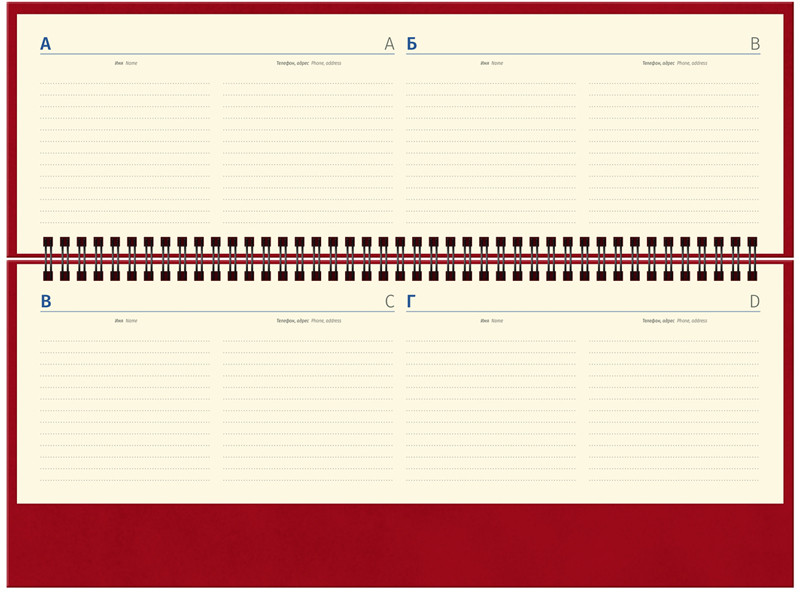Click the Name column header in section Б
The image size is (800, 592).
(x=491, y=63)
